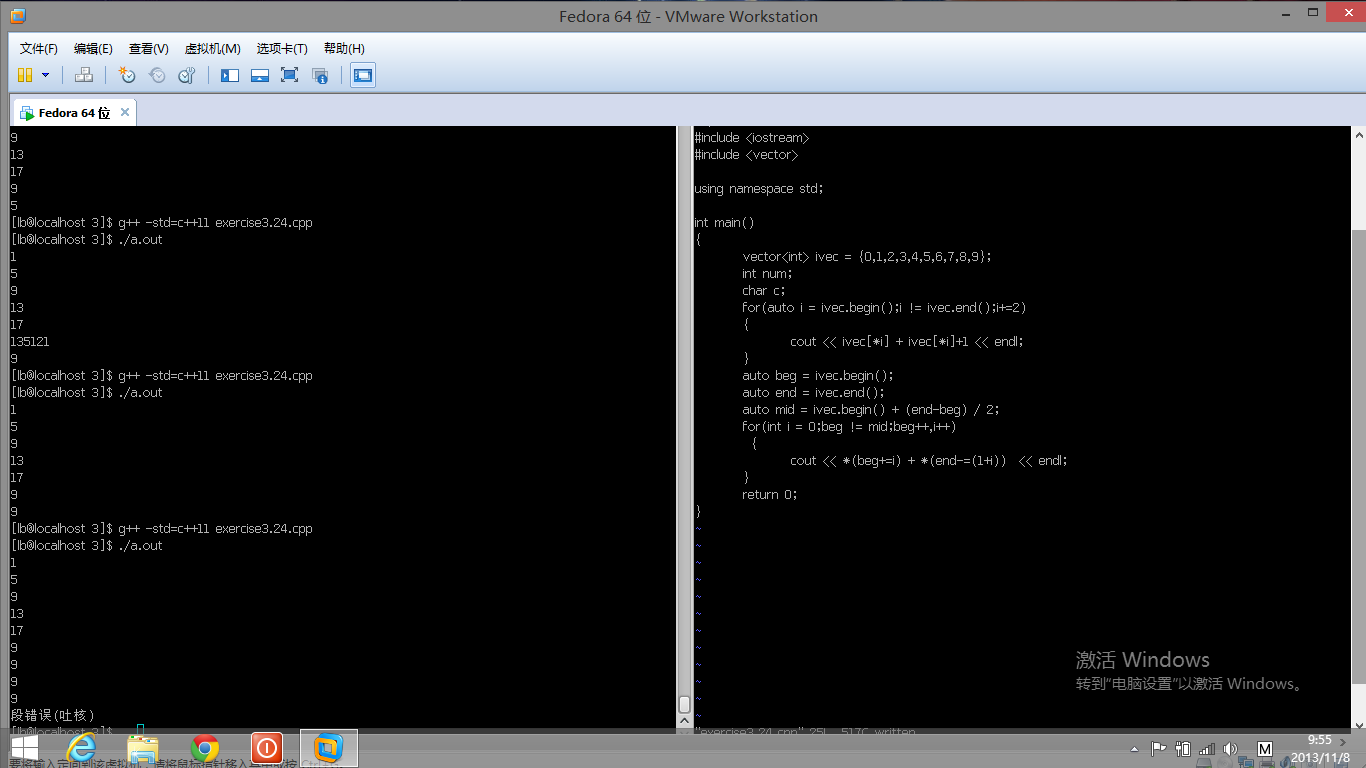This screenshot has width=1366, height=768.
Task: Open the power options dropdown arrow
Action: point(45,75)
